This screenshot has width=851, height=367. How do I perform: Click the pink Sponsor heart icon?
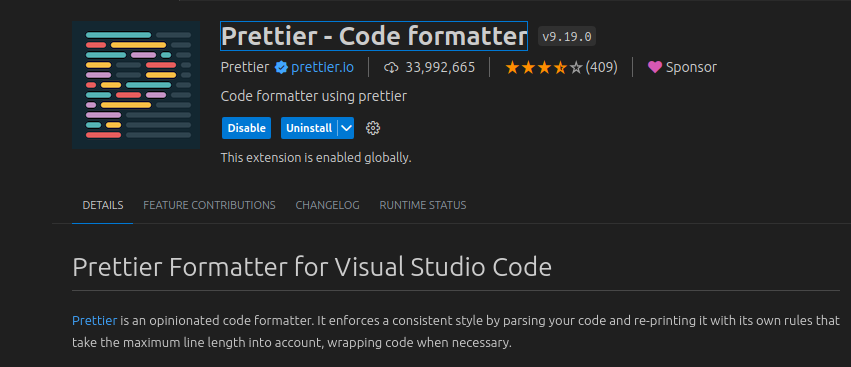(x=655, y=67)
